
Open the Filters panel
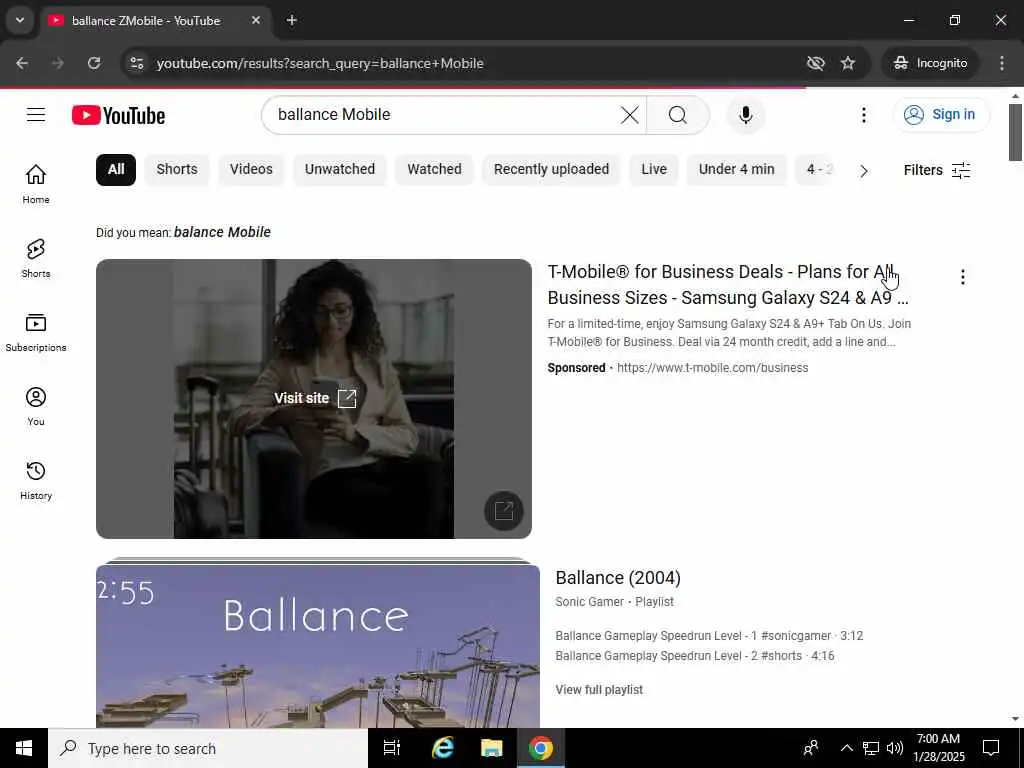pos(937,170)
